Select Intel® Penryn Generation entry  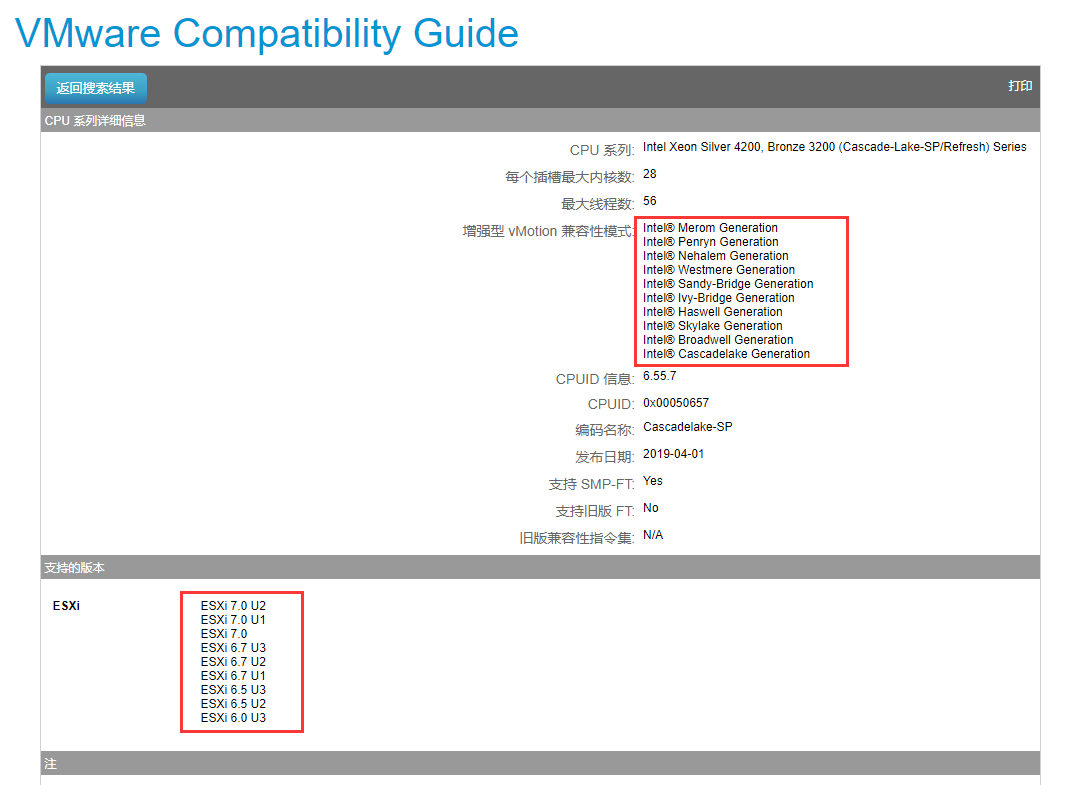(710, 242)
